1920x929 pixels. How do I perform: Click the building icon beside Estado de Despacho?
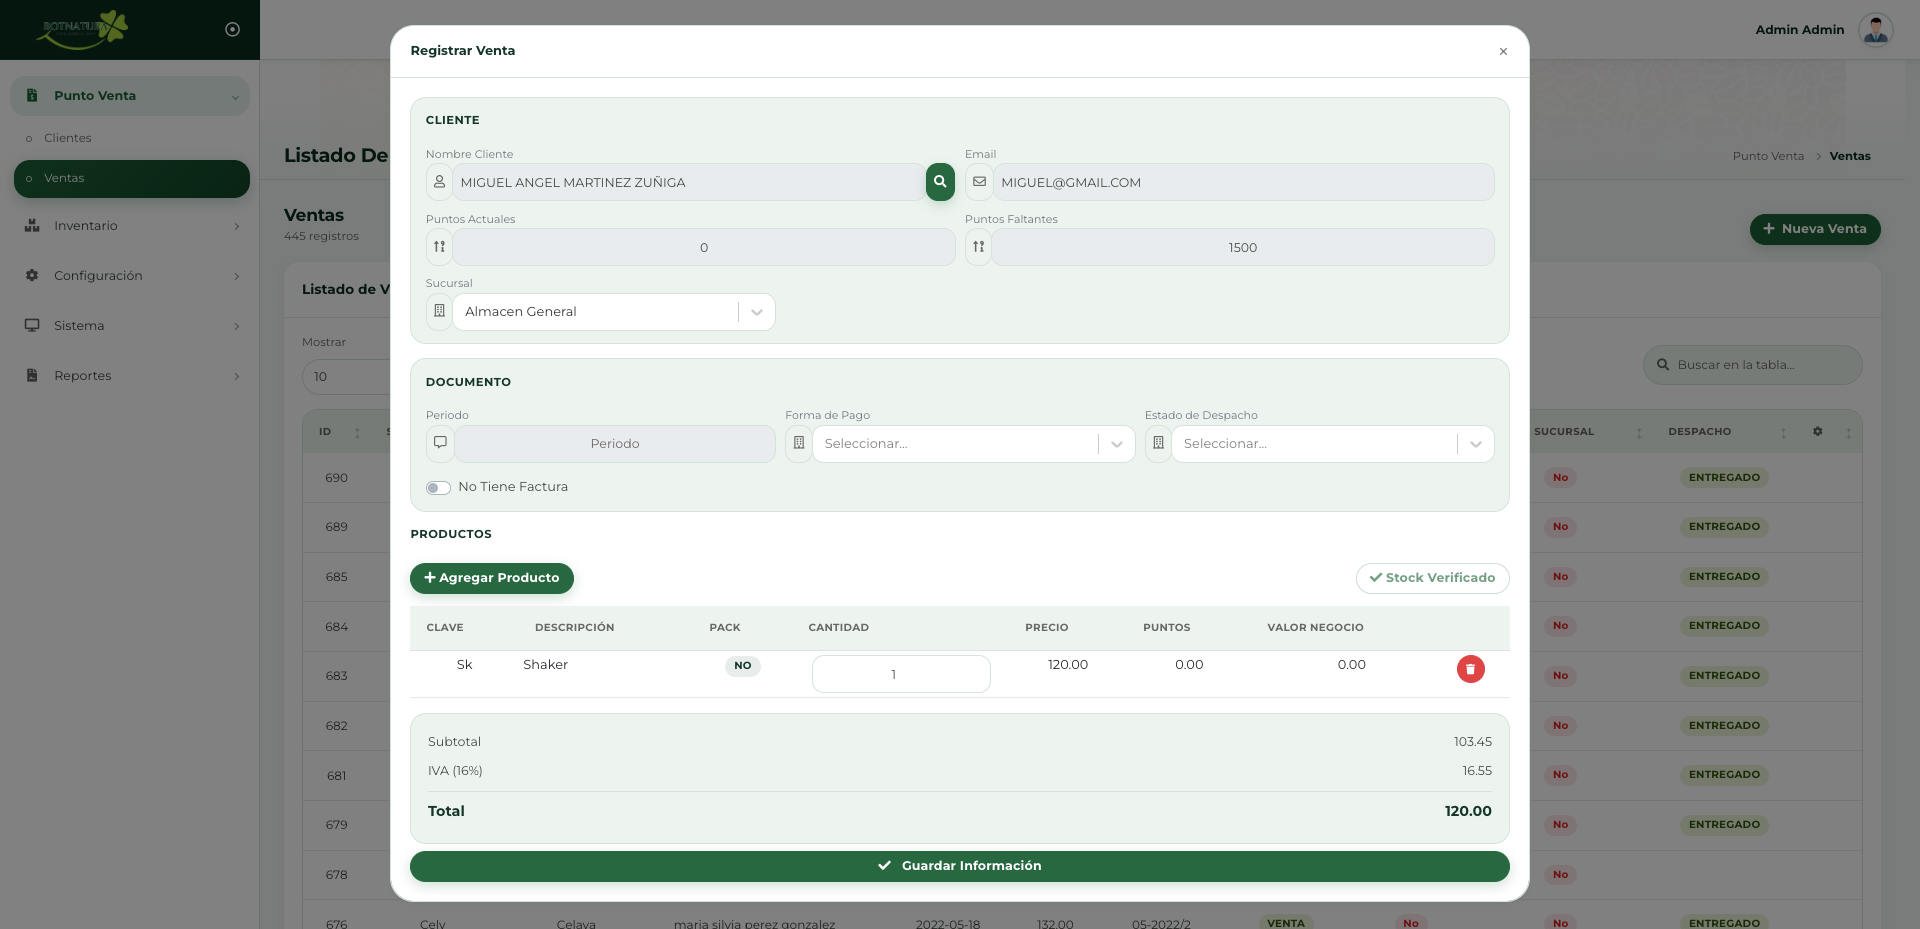pos(1158,443)
